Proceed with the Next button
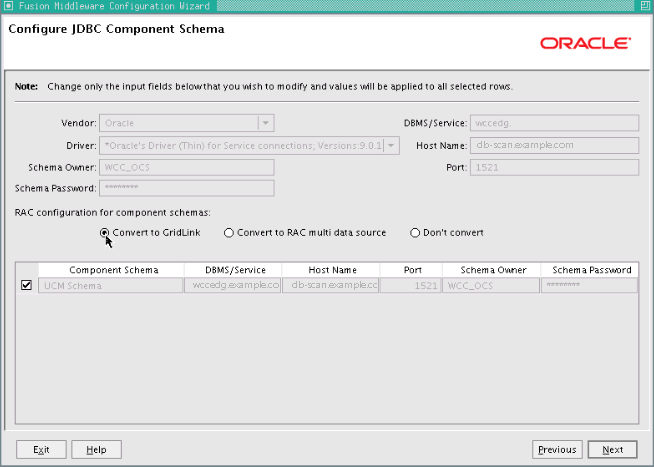The height and width of the screenshot is (467, 654). click(x=612, y=449)
